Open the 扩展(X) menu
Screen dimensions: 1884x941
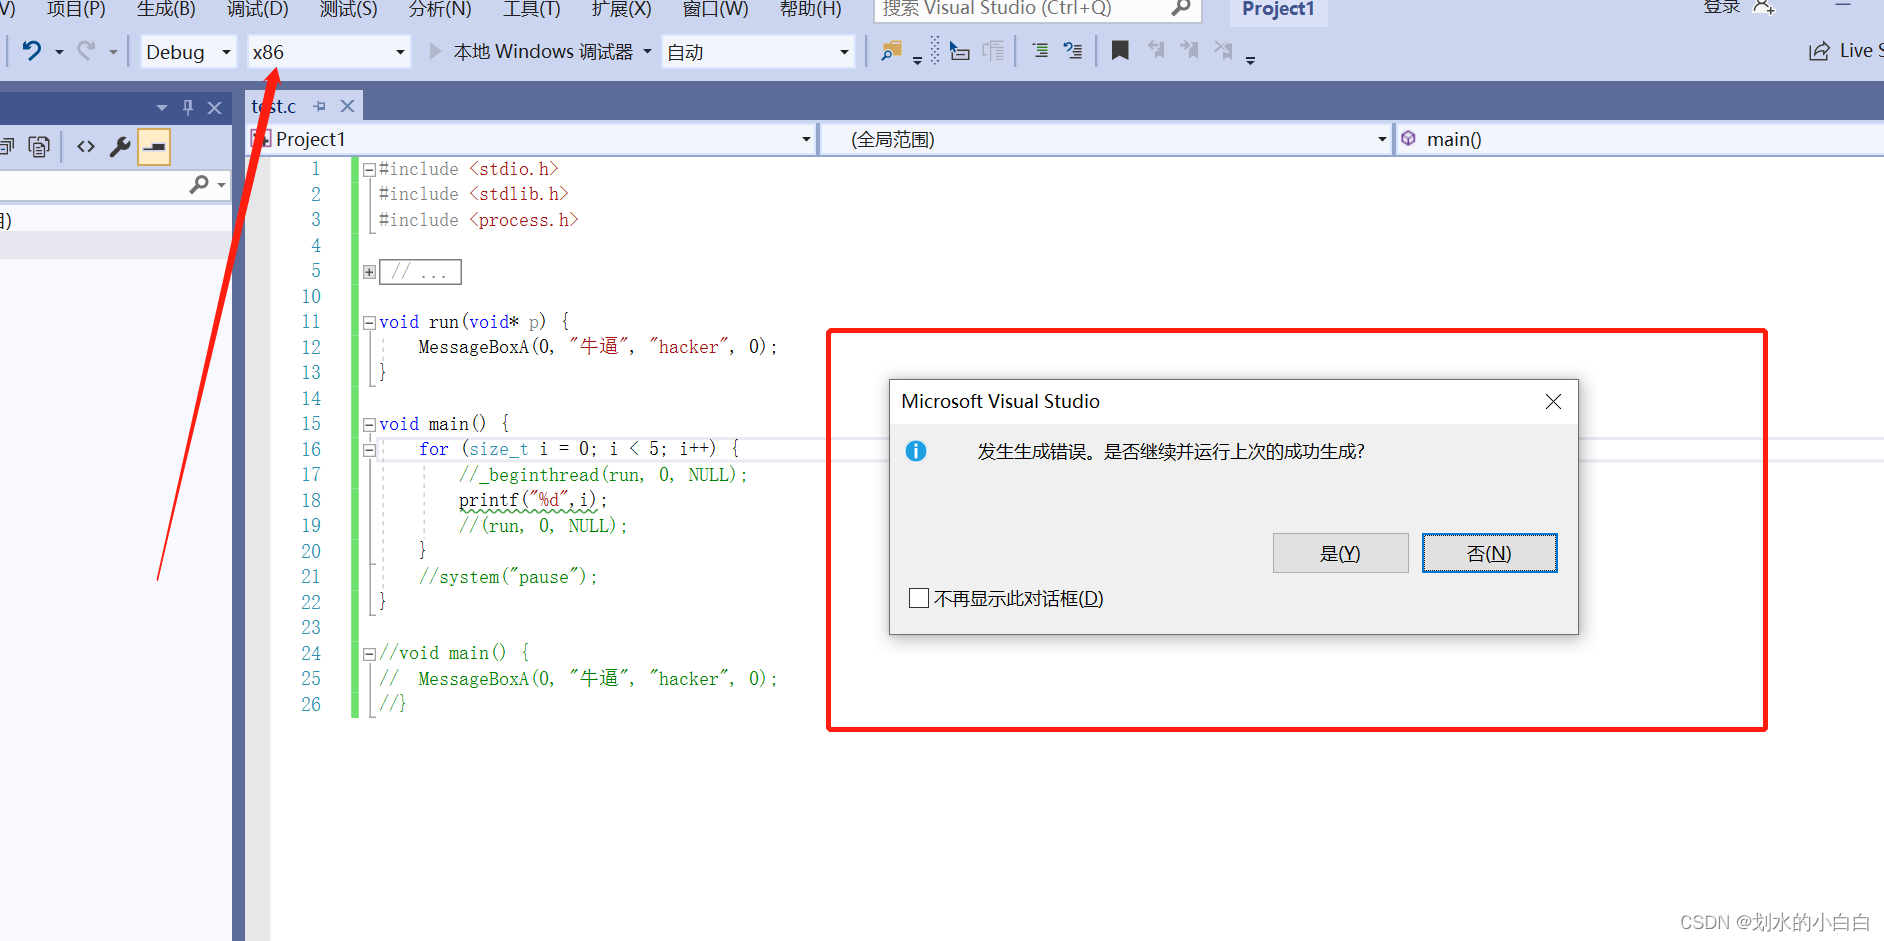[621, 8]
